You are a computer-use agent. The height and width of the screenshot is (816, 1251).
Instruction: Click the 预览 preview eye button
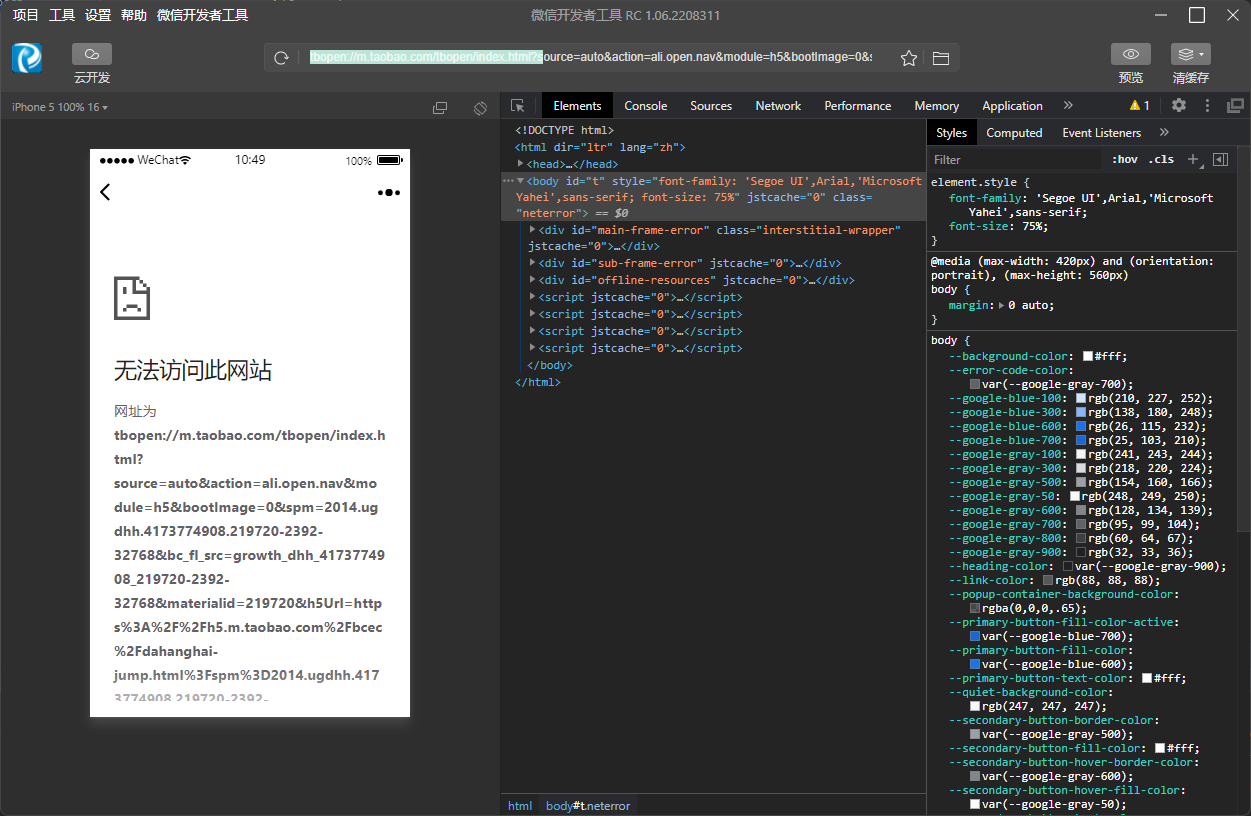[1131, 54]
